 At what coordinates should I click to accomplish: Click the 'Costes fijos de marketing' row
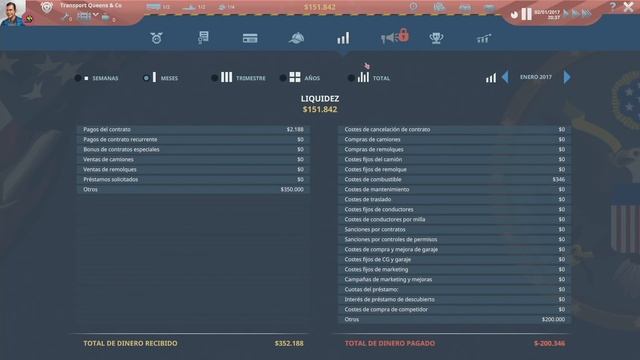click(x=454, y=269)
